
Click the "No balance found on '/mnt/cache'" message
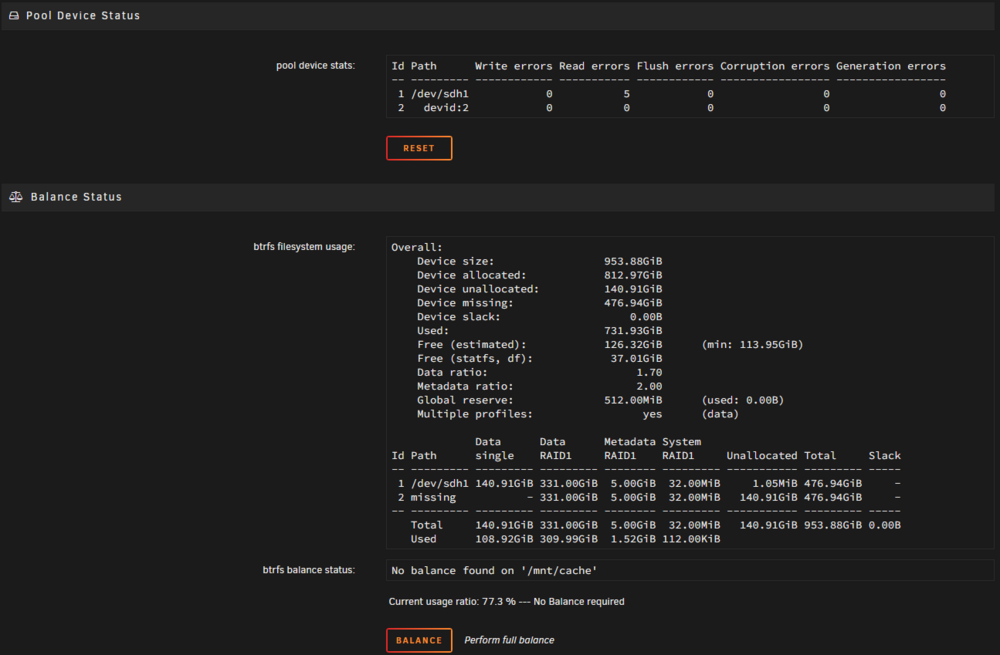494,571
